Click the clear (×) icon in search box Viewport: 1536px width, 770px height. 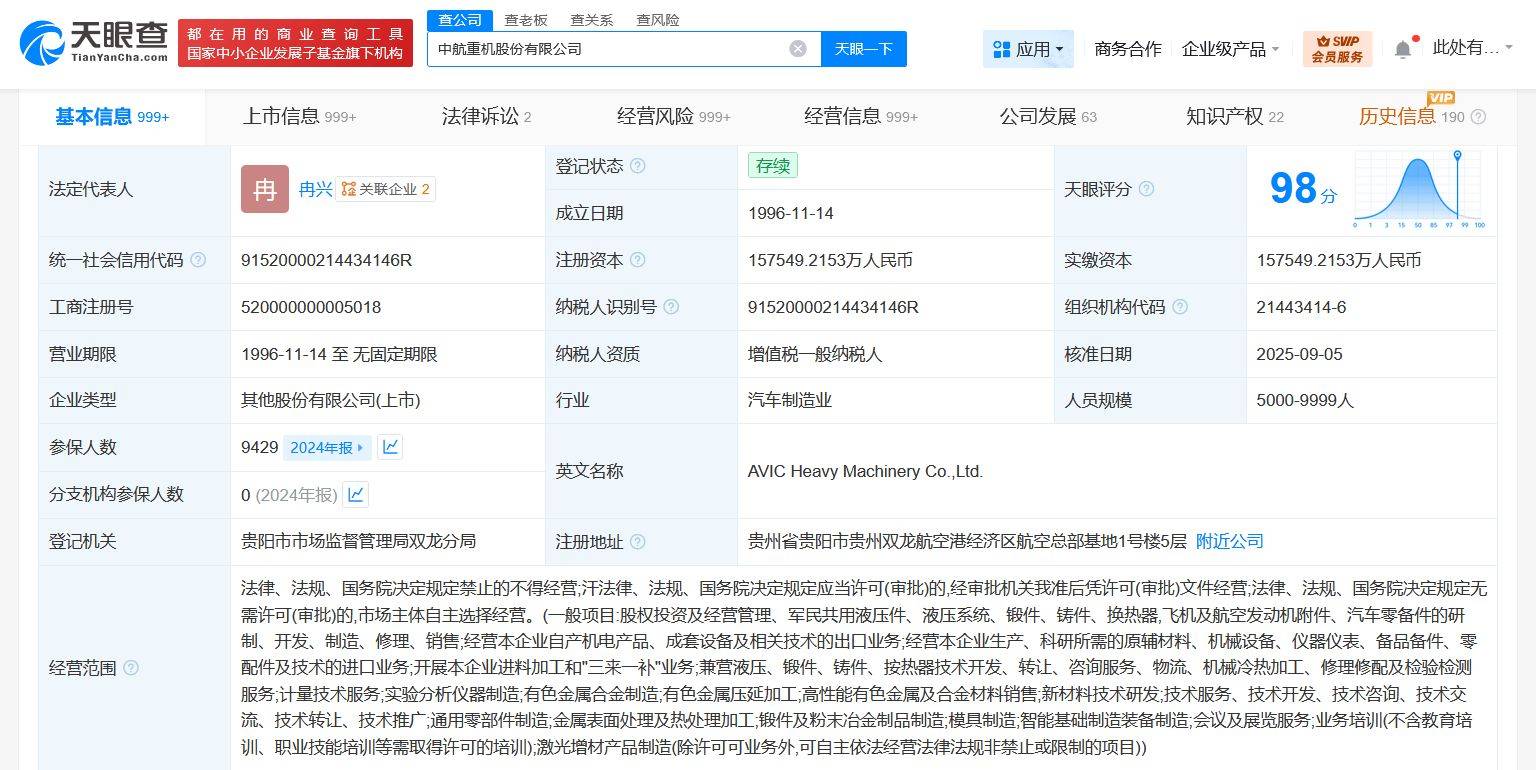point(797,48)
